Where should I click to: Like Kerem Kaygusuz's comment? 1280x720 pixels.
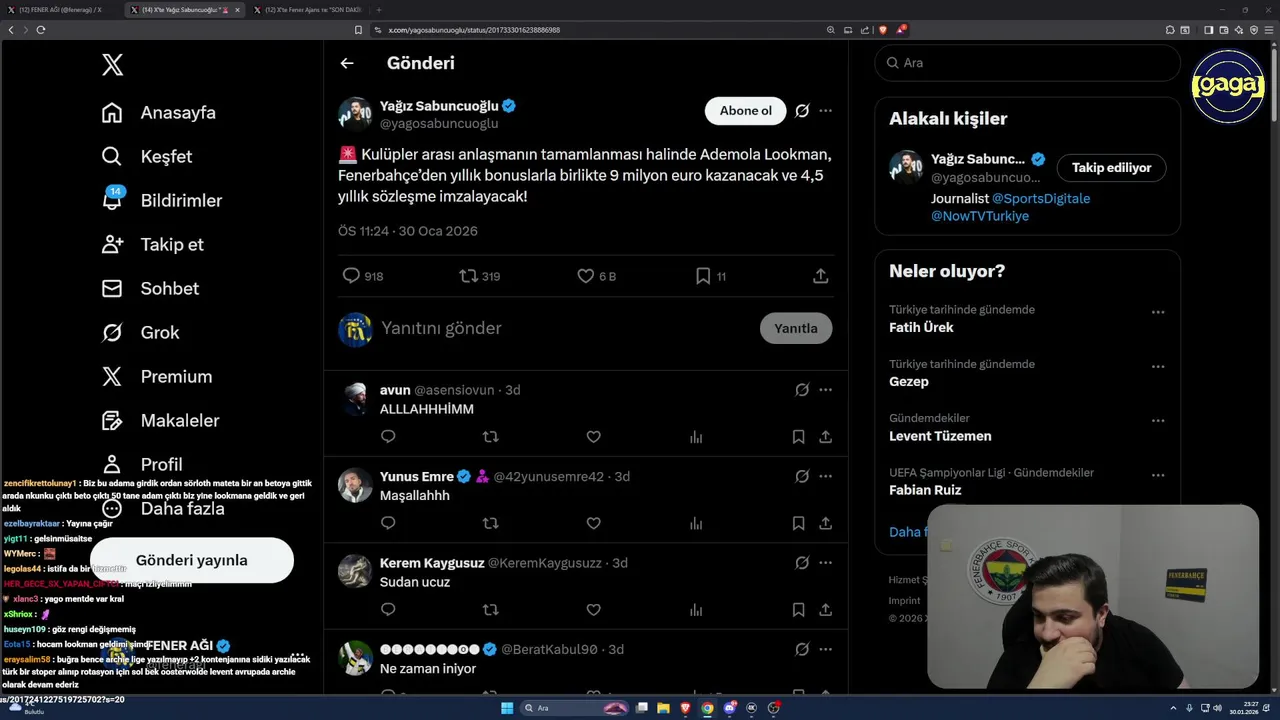(593, 609)
